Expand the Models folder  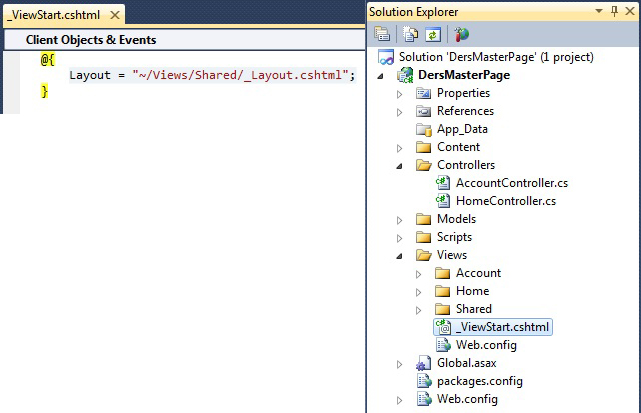point(399,220)
